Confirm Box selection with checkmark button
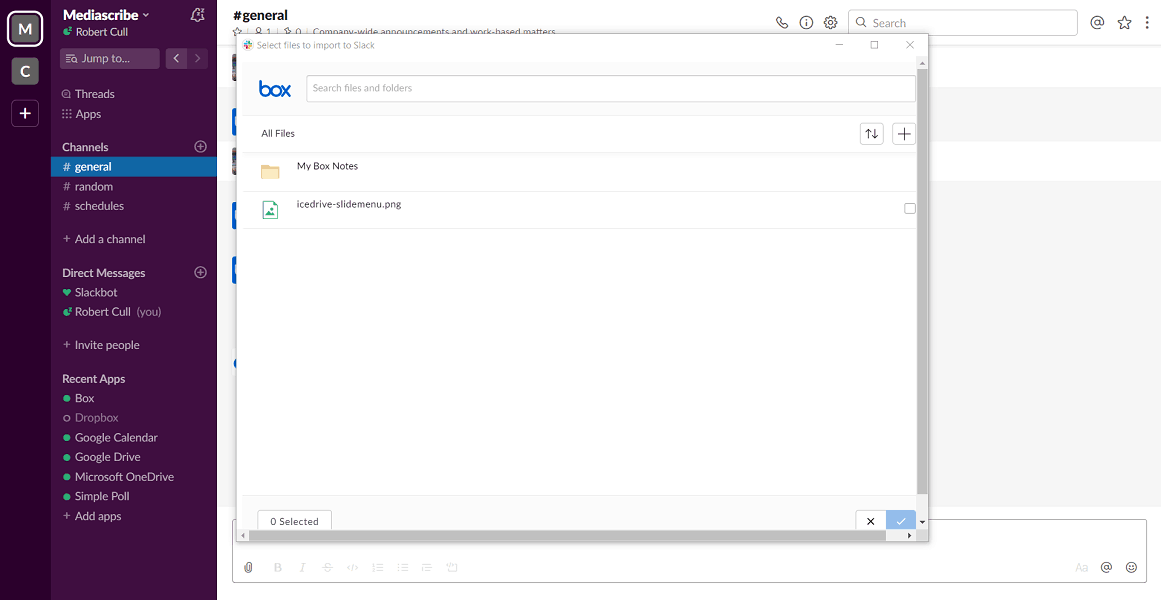The width and height of the screenshot is (1161, 600). pos(901,521)
